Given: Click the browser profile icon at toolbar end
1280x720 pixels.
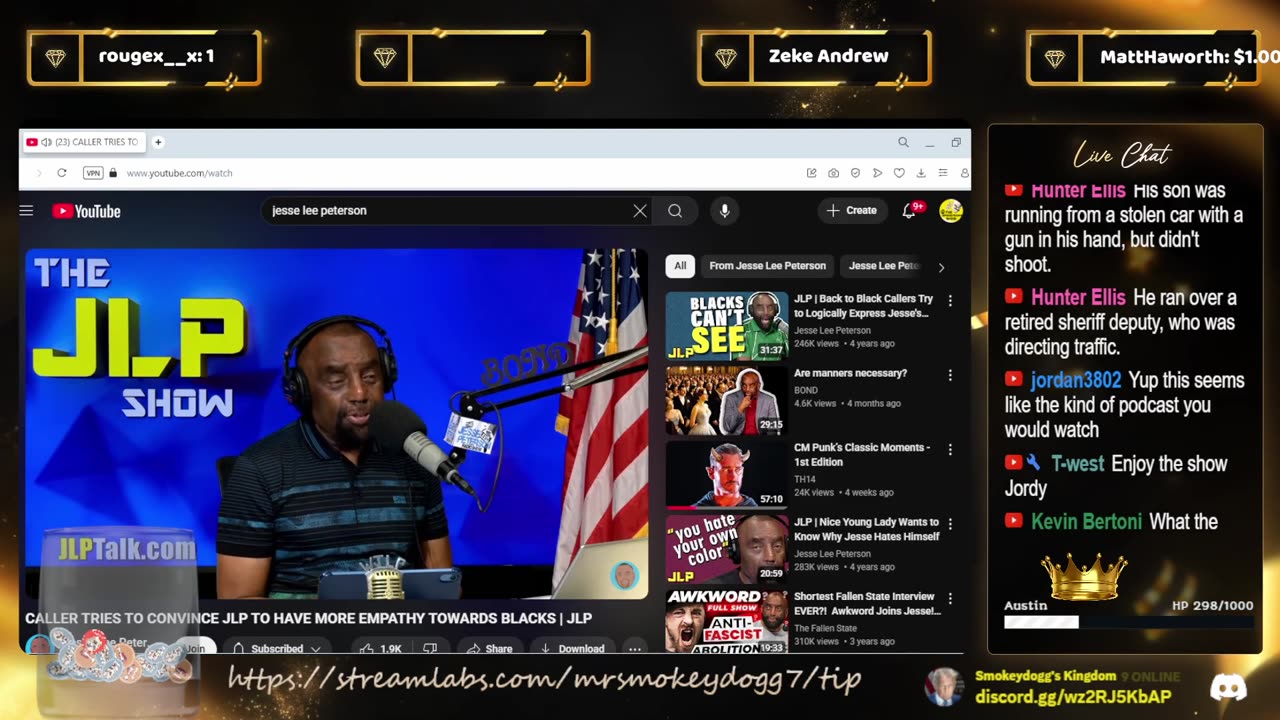Looking at the screenshot, I should (964, 173).
